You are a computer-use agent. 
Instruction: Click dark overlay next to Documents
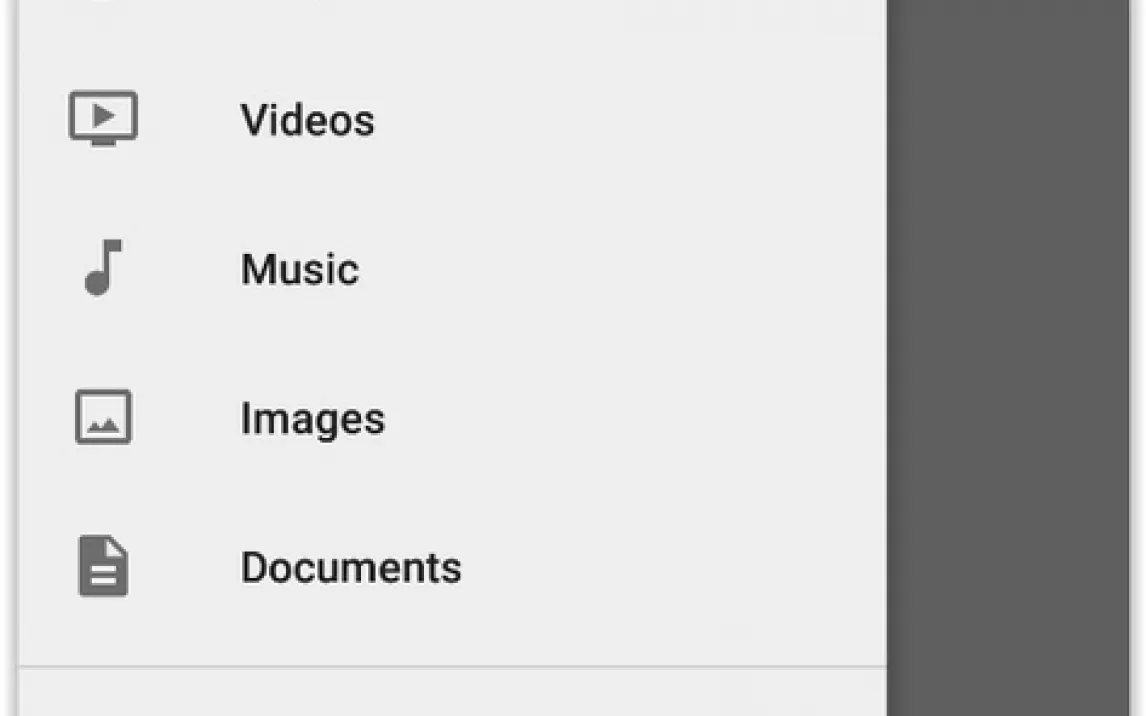point(1009,568)
